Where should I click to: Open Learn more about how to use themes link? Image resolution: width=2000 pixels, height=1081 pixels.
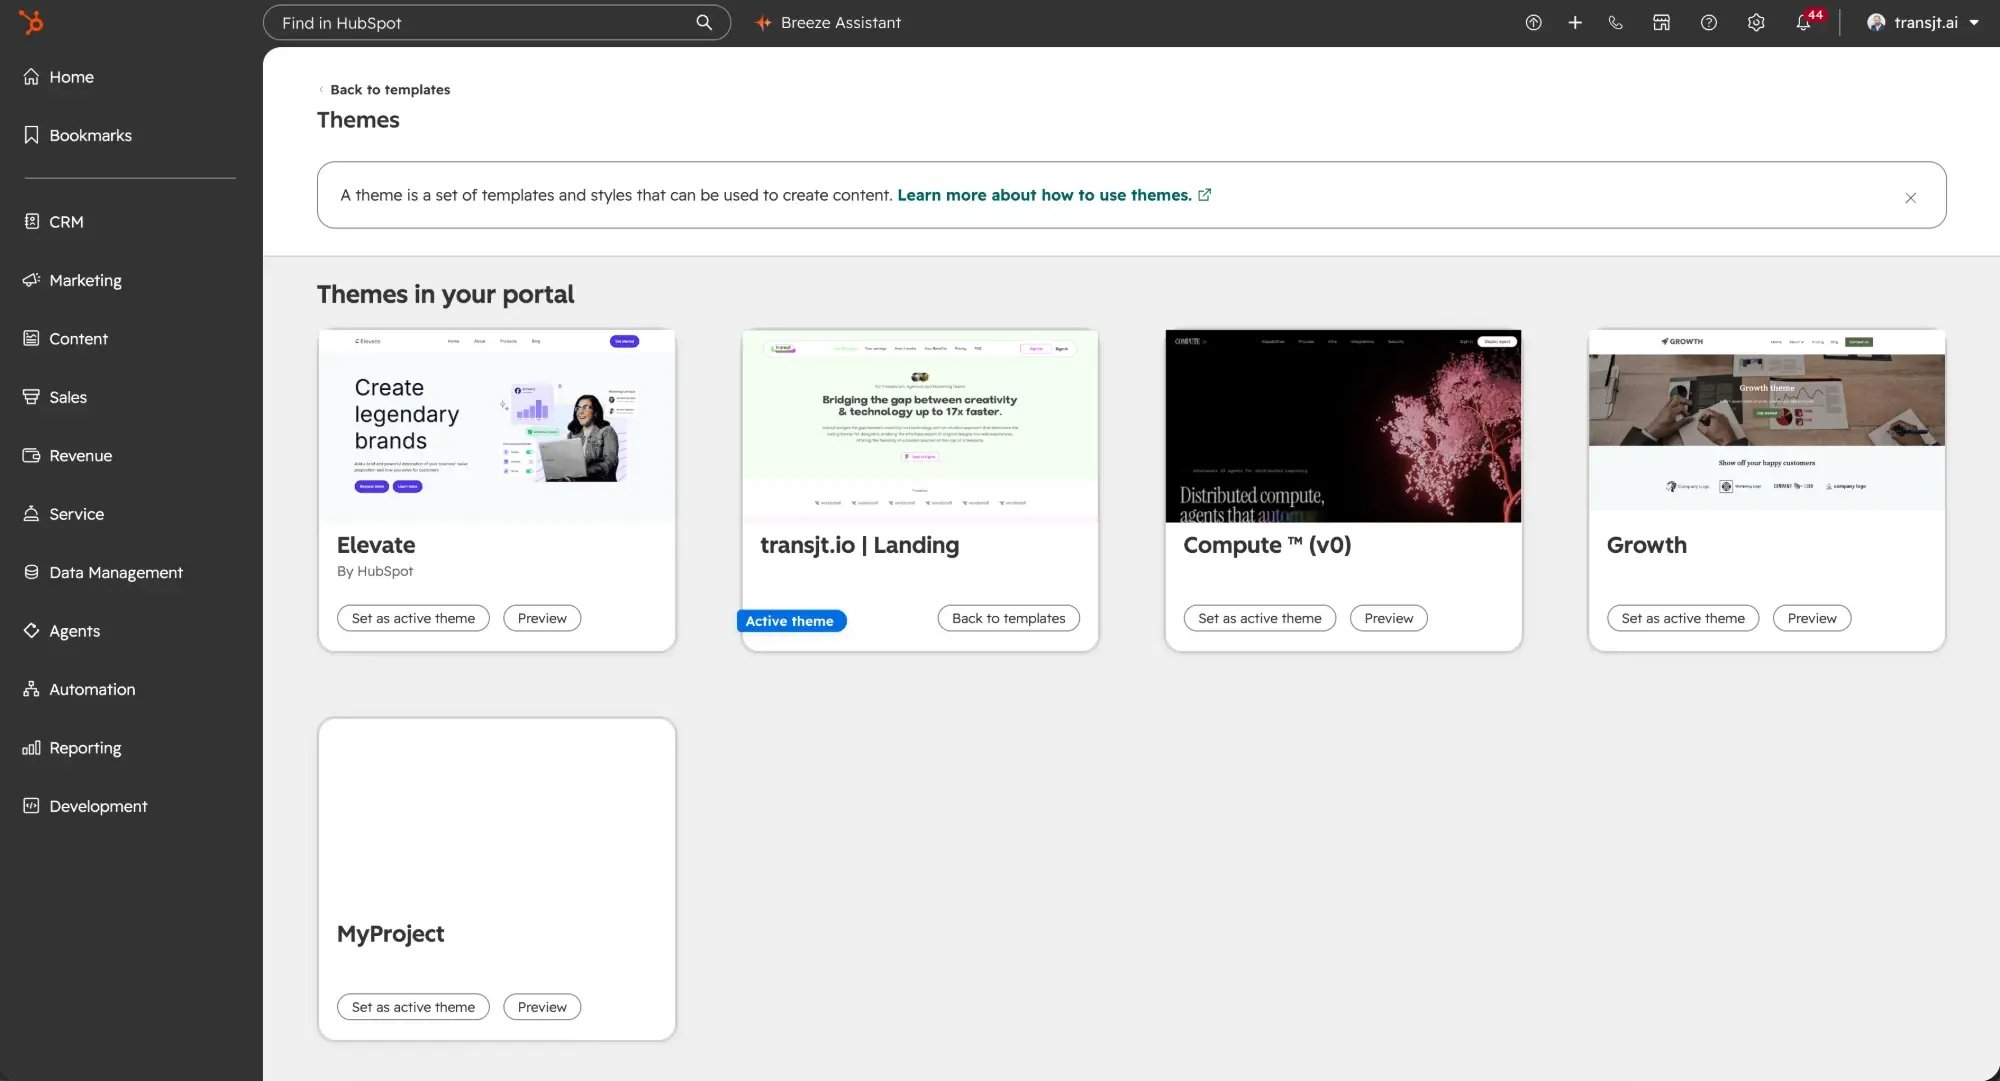coord(1054,195)
